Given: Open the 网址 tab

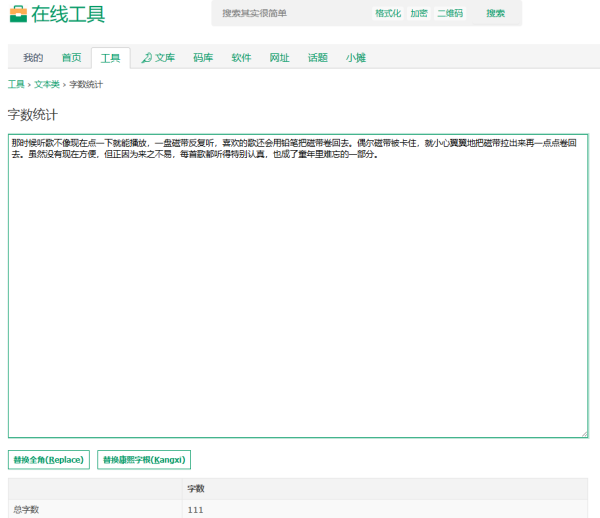Looking at the screenshot, I should pyautogui.click(x=279, y=58).
